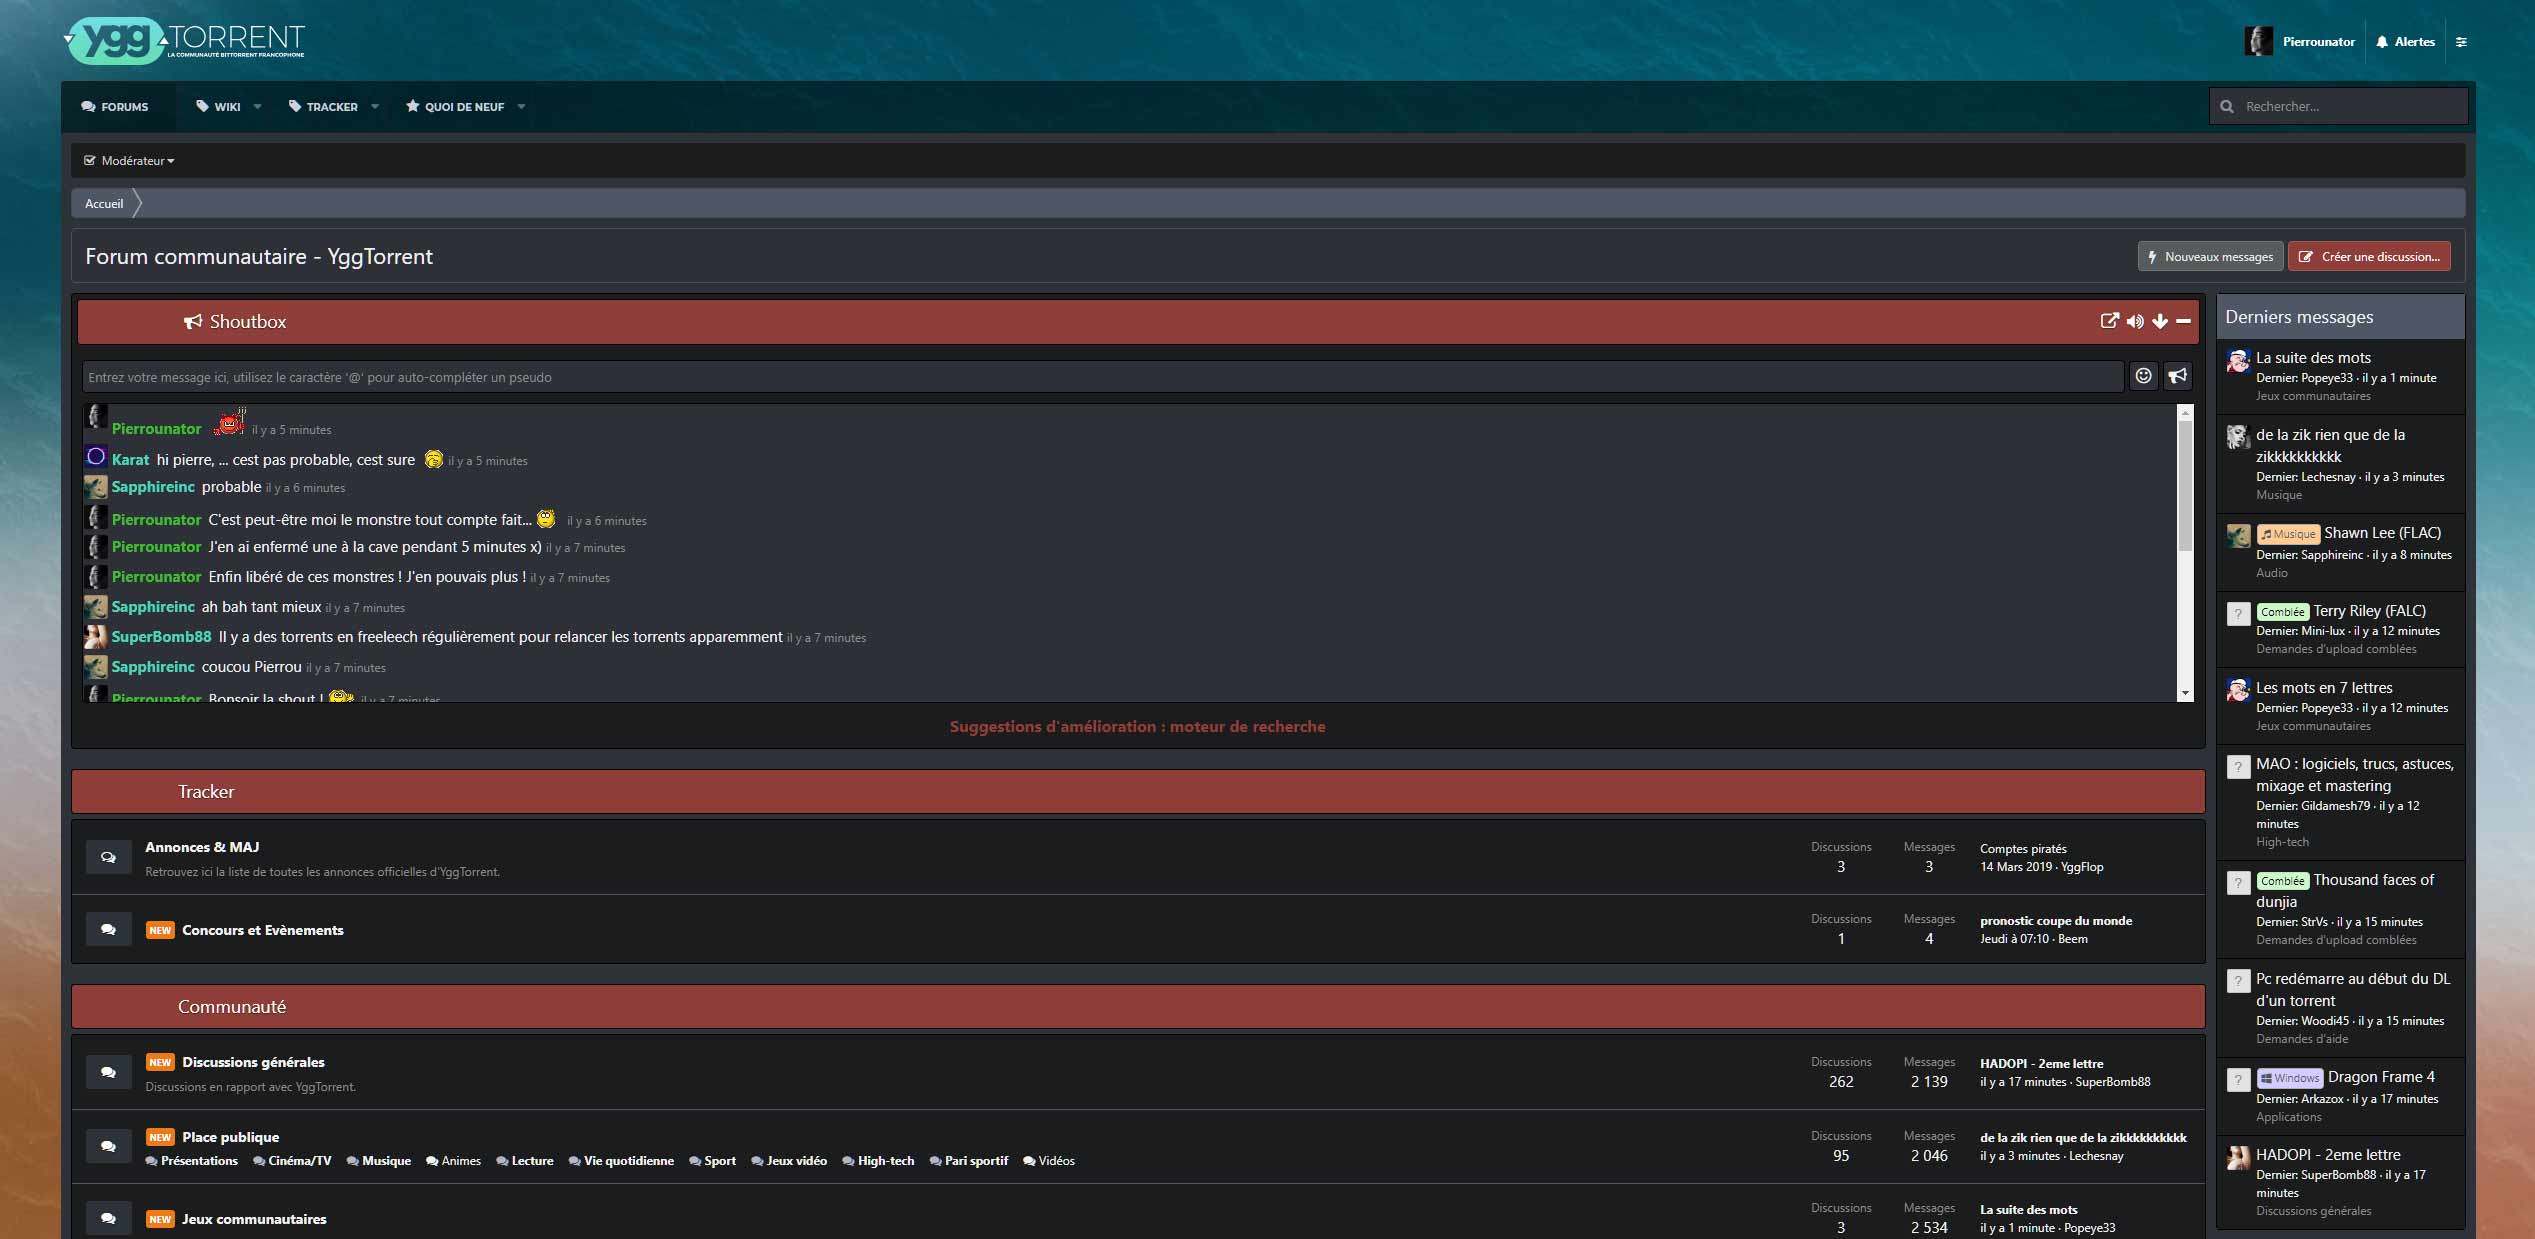2535x1239 pixels.
Task: Open the Alertes notifications bell
Action: point(2405,41)
